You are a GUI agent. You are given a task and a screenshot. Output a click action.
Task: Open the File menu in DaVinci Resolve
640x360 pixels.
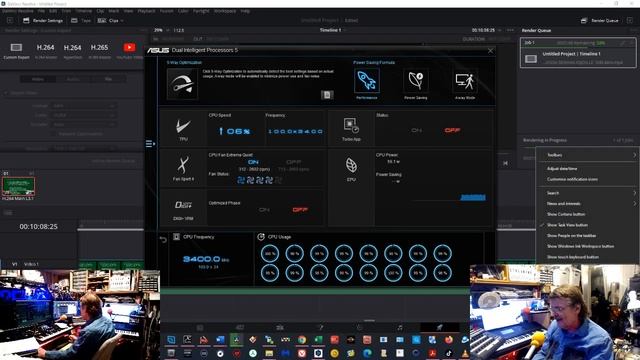coord(41,11)
